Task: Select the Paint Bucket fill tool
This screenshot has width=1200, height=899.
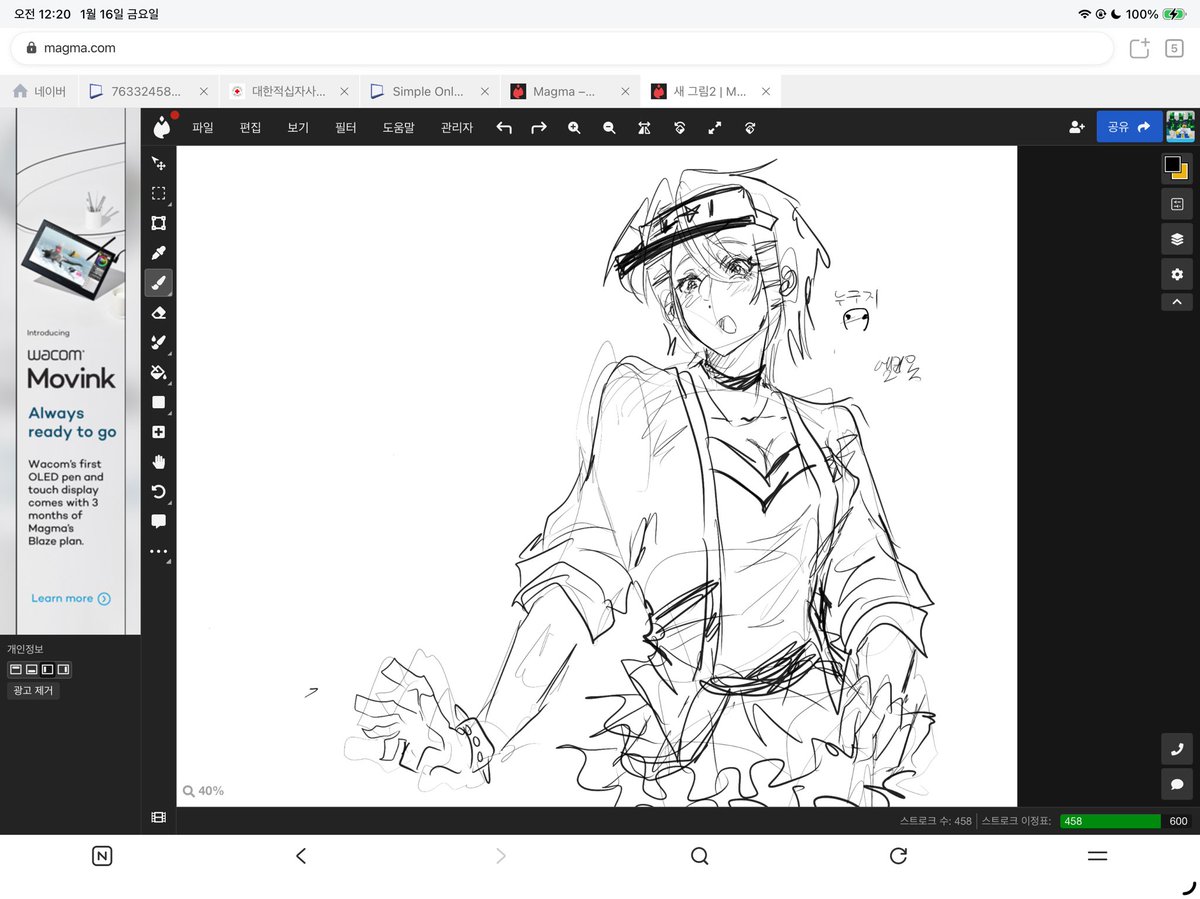Action: (158, 373)
